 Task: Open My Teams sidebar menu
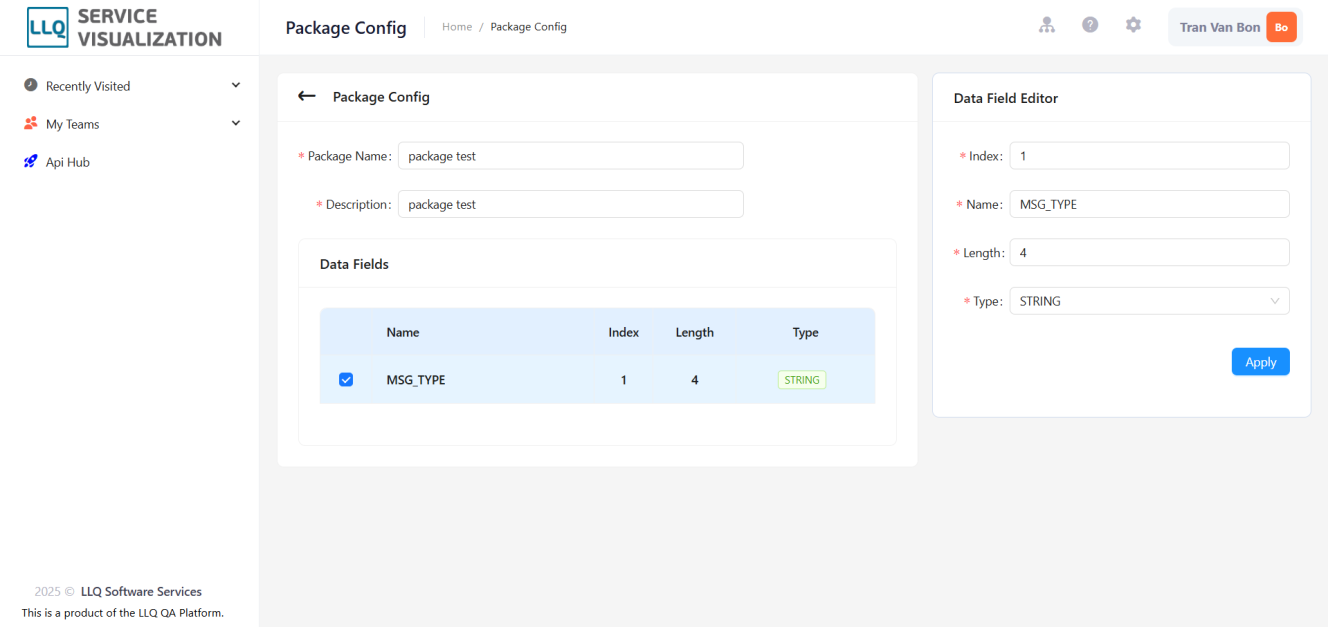tap(130, 124)
